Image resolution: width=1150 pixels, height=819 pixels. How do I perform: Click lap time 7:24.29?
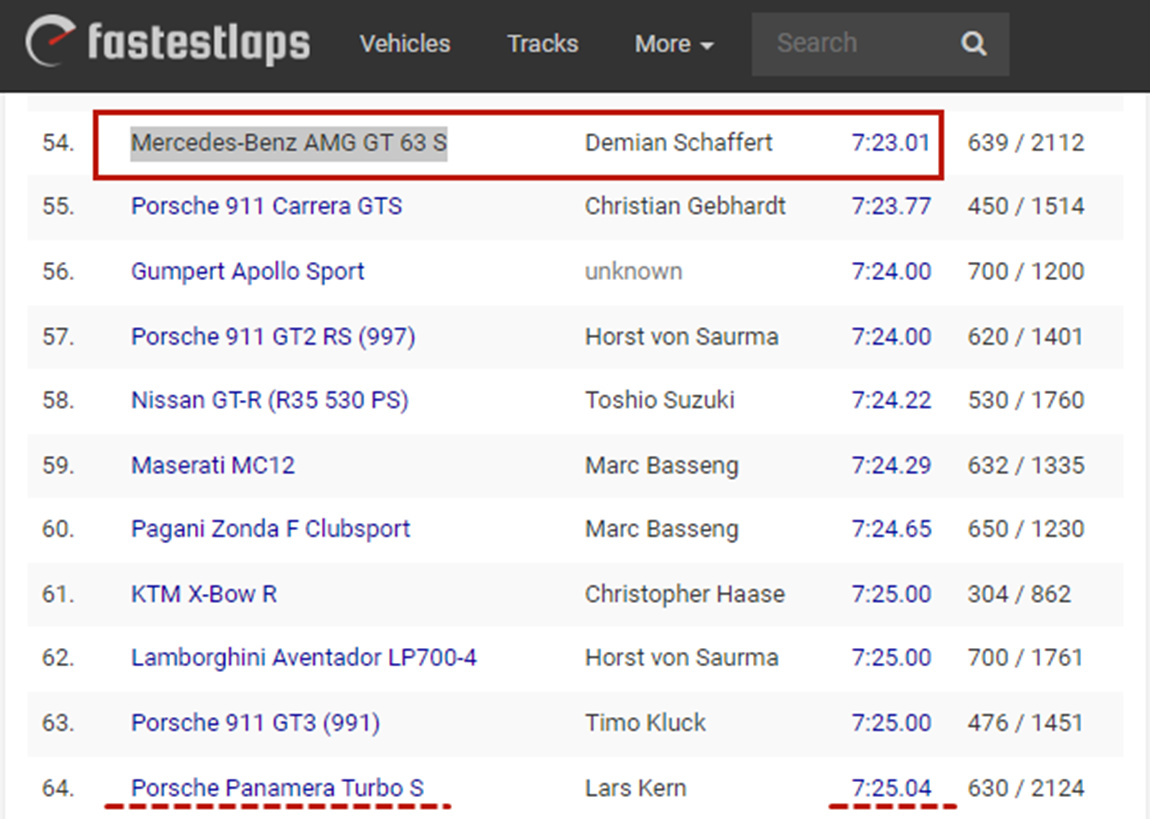(891, 466)
